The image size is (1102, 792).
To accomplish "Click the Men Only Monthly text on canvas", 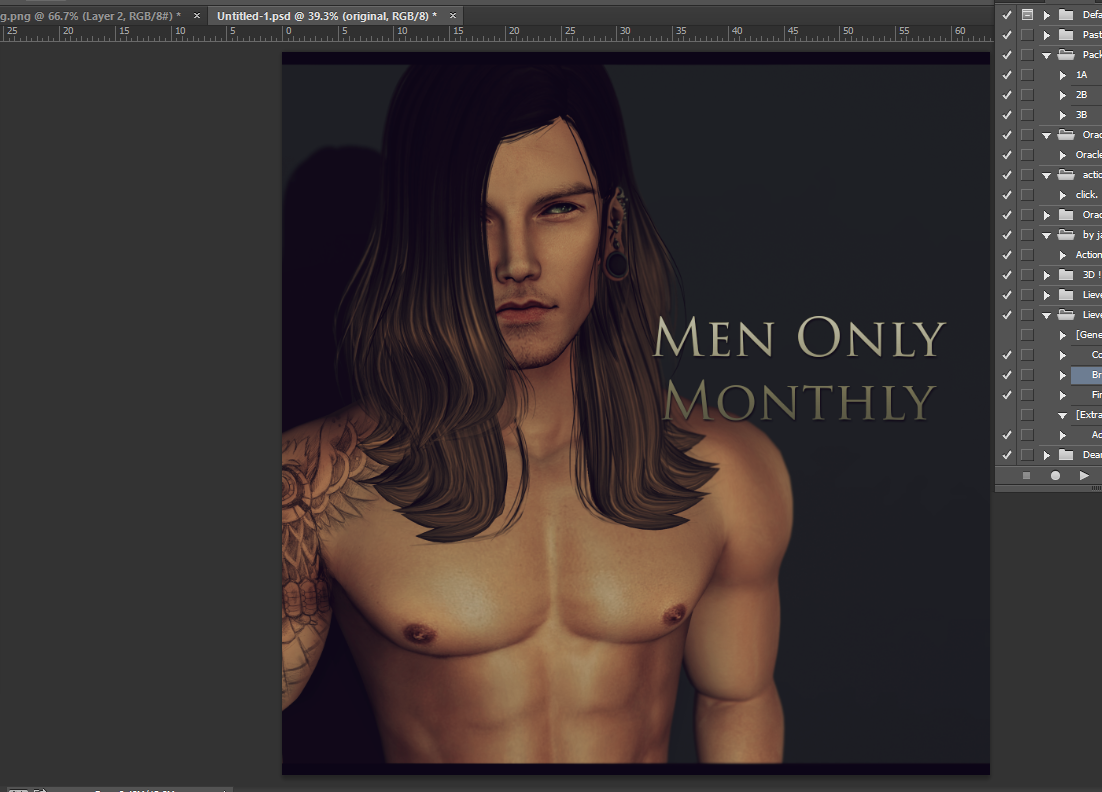I will [x=800, y=369].
